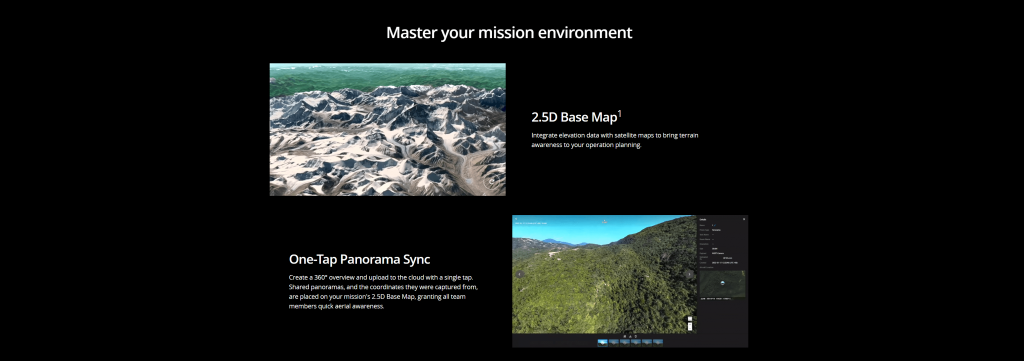Click the back arrow at the viewer's top-left
Screen dimensions: 1024x361
(516, 219)
